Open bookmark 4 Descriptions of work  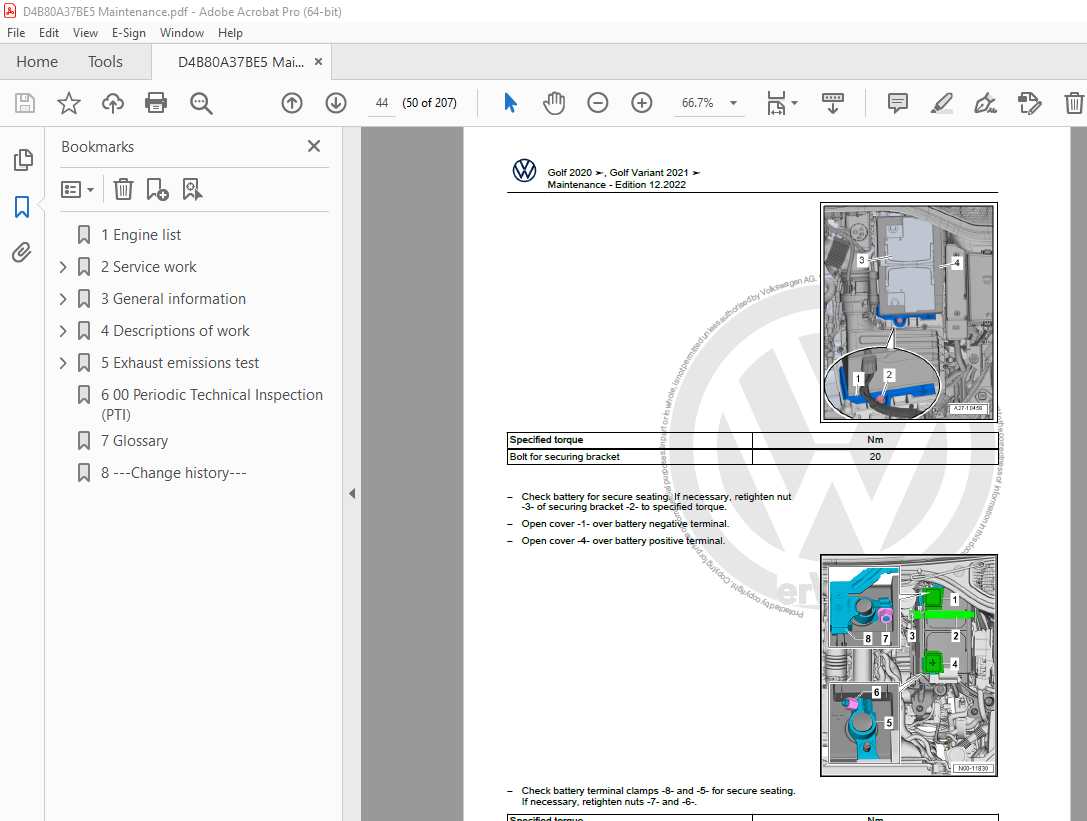coord(175,331)
